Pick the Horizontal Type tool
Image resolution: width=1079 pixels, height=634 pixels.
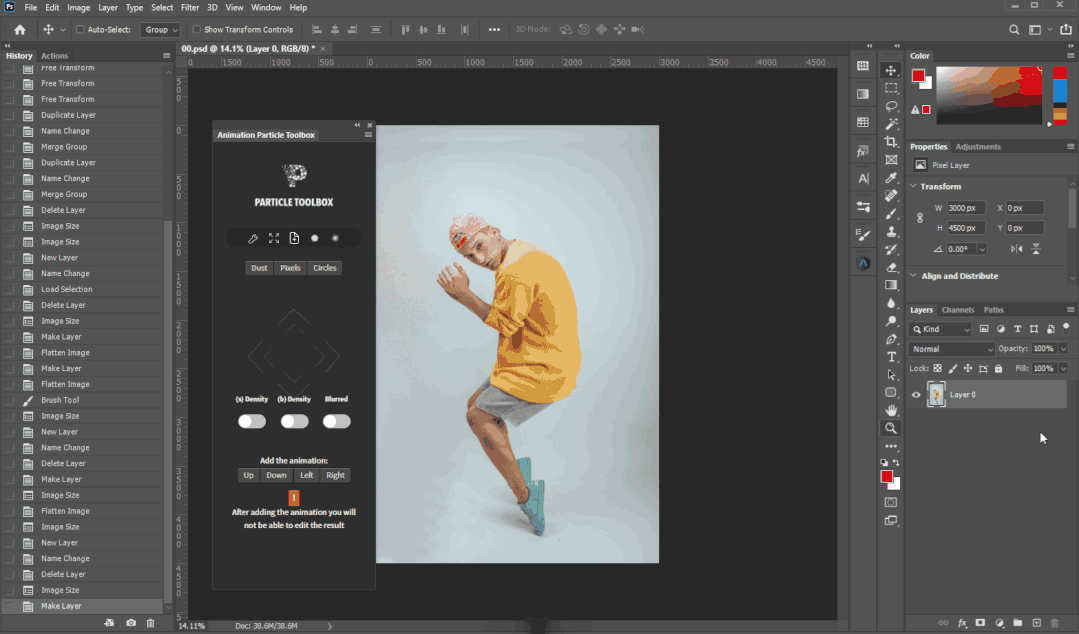[x=891, y=357]
